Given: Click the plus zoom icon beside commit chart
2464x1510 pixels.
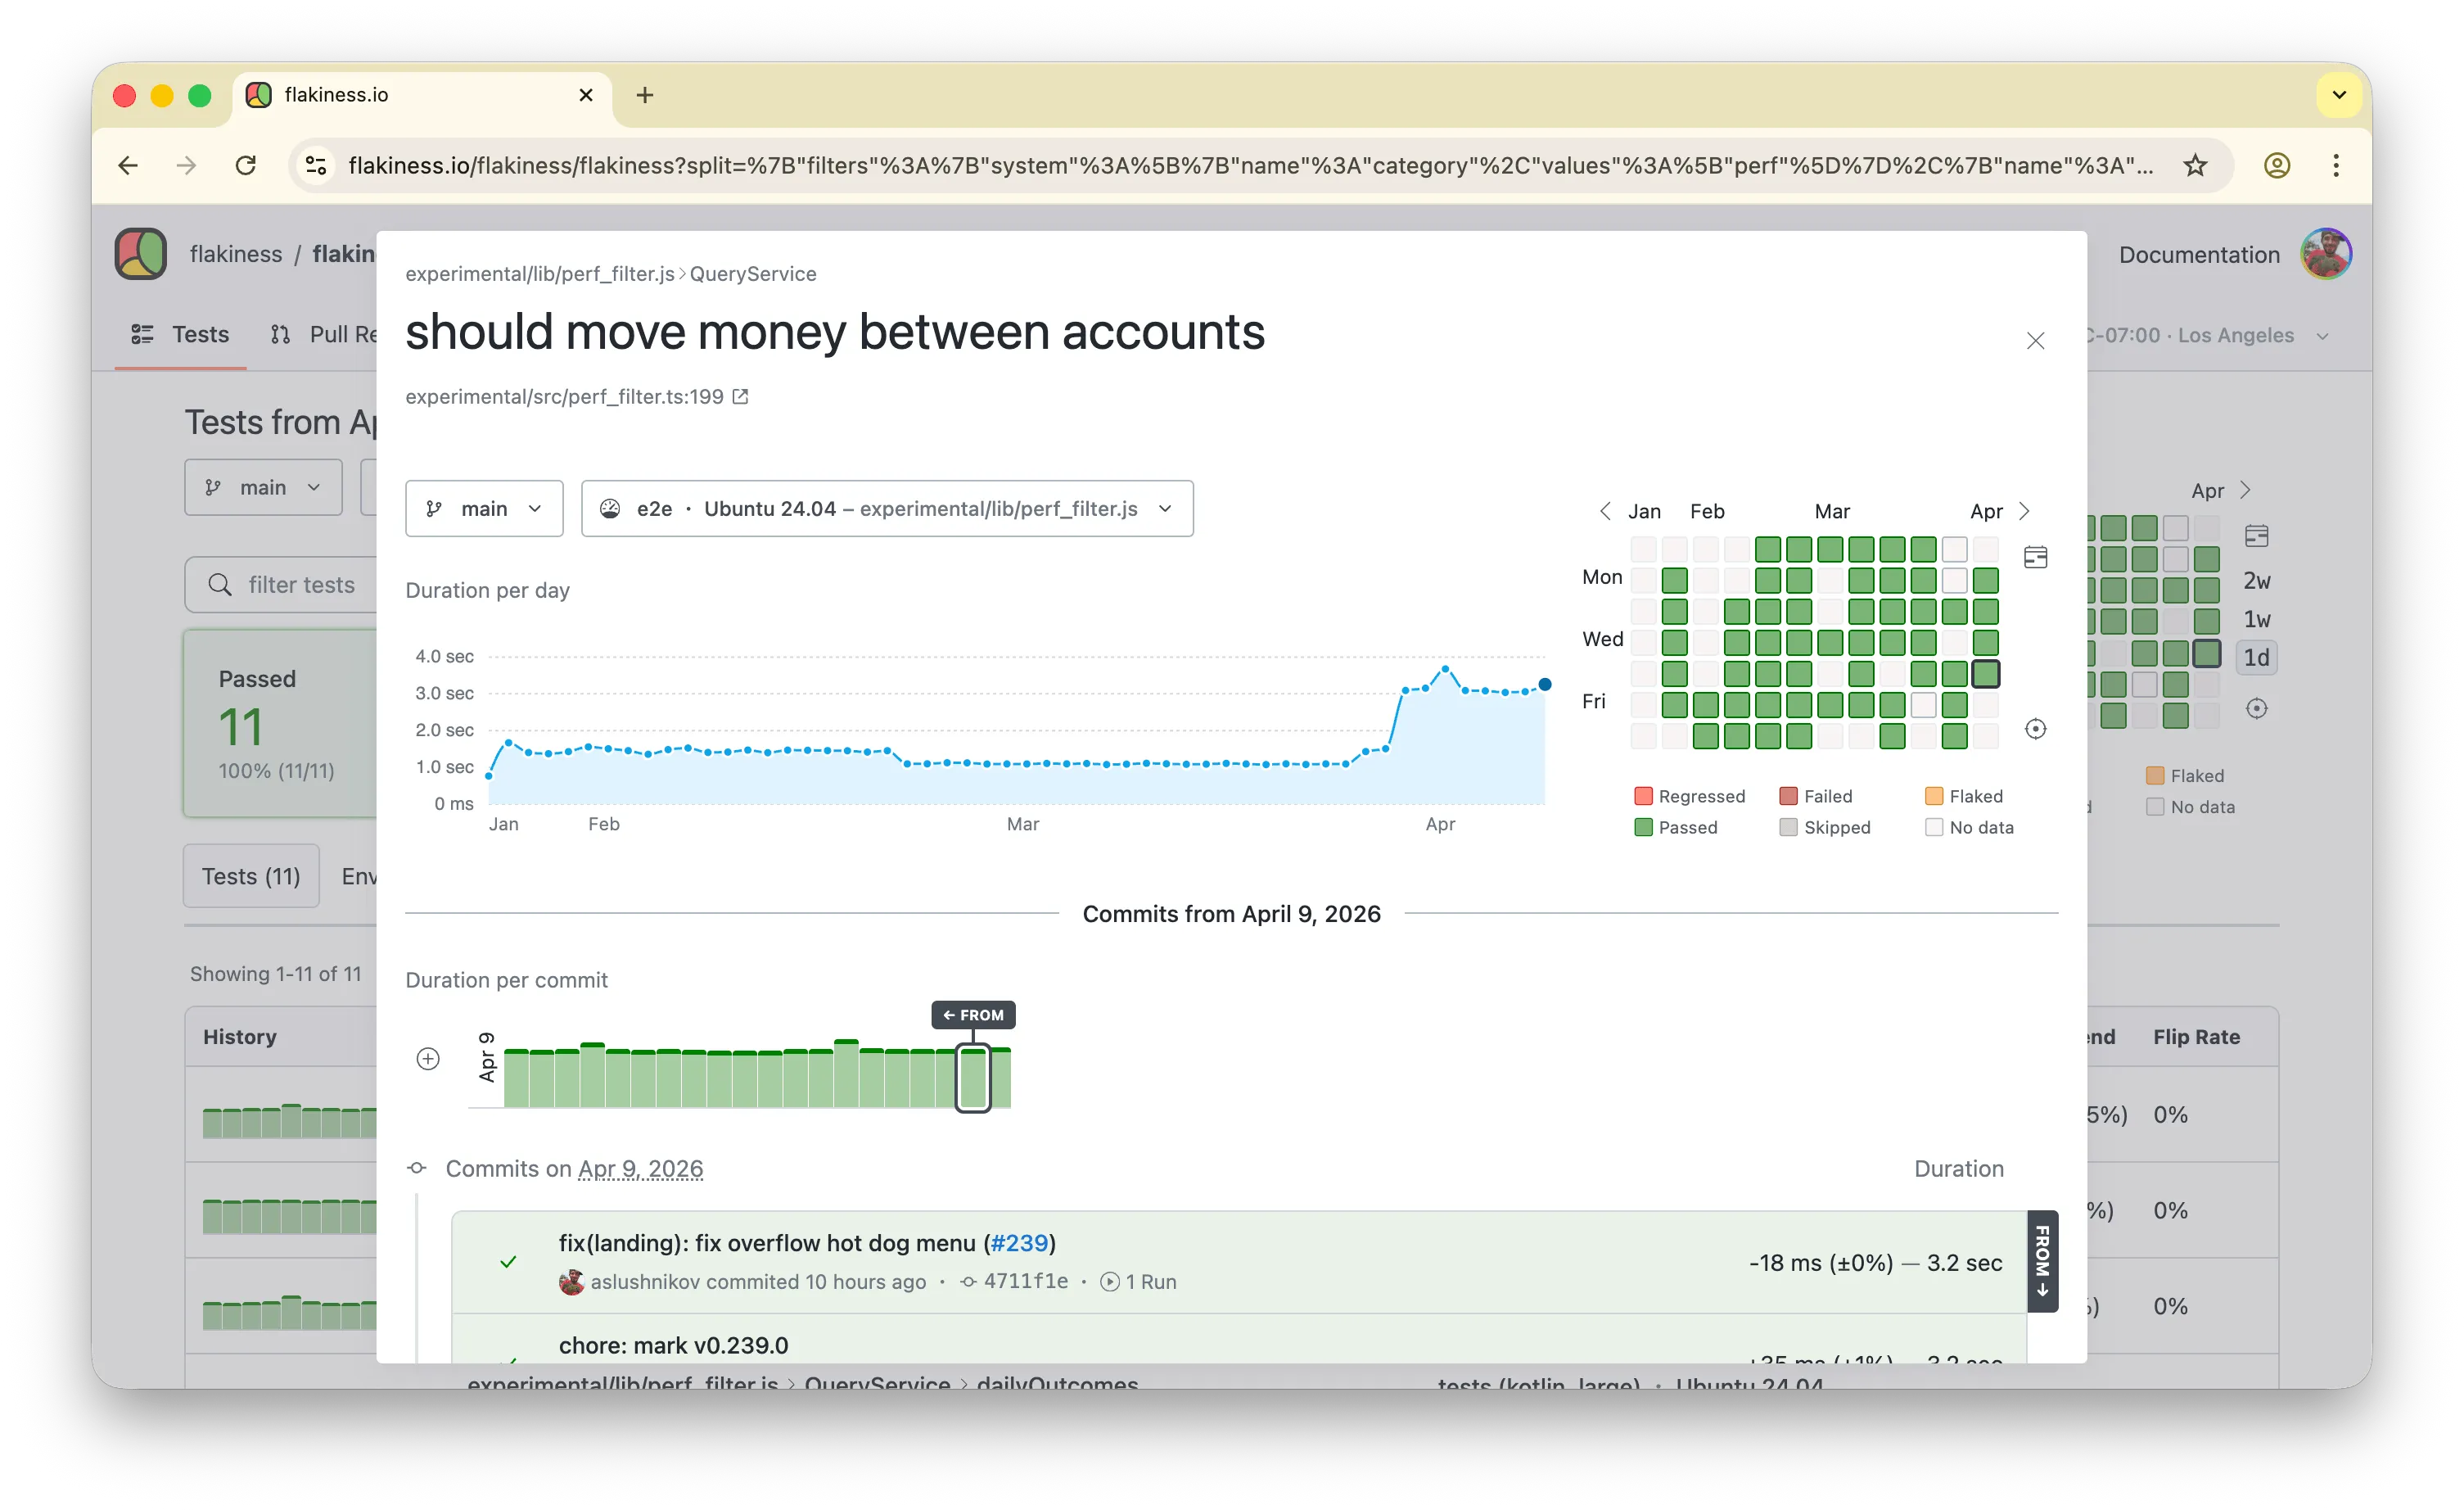Looking at the screenshot, I should tap(428, 1058).
